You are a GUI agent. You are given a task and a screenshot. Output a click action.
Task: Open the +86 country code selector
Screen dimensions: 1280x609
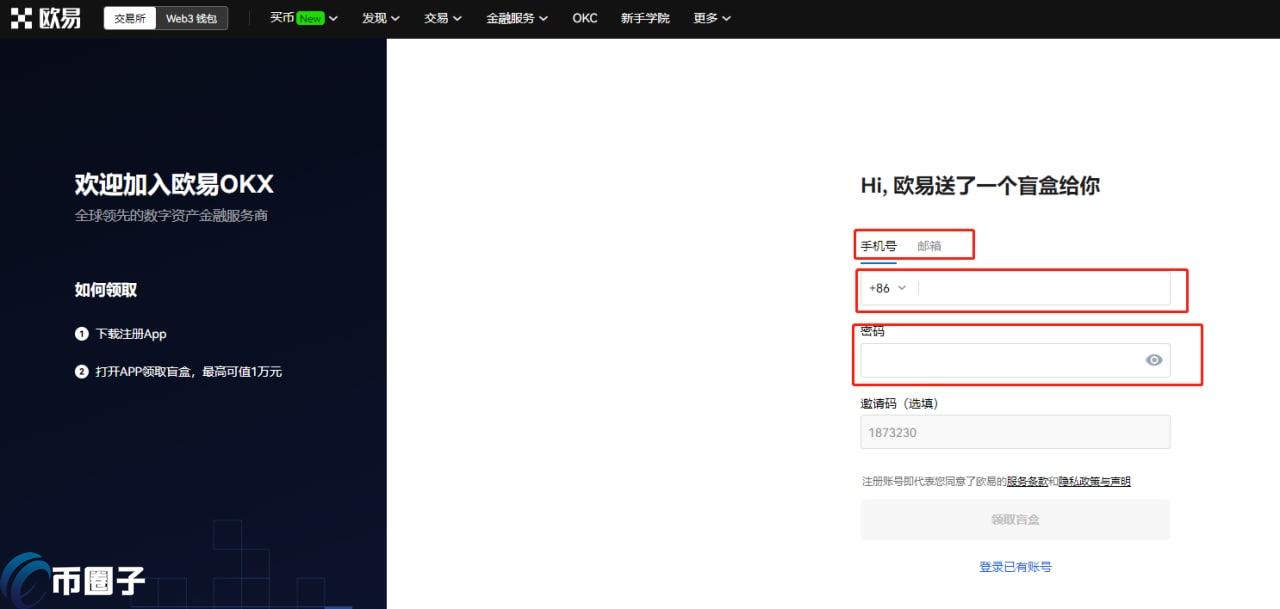tap(887, 288)
